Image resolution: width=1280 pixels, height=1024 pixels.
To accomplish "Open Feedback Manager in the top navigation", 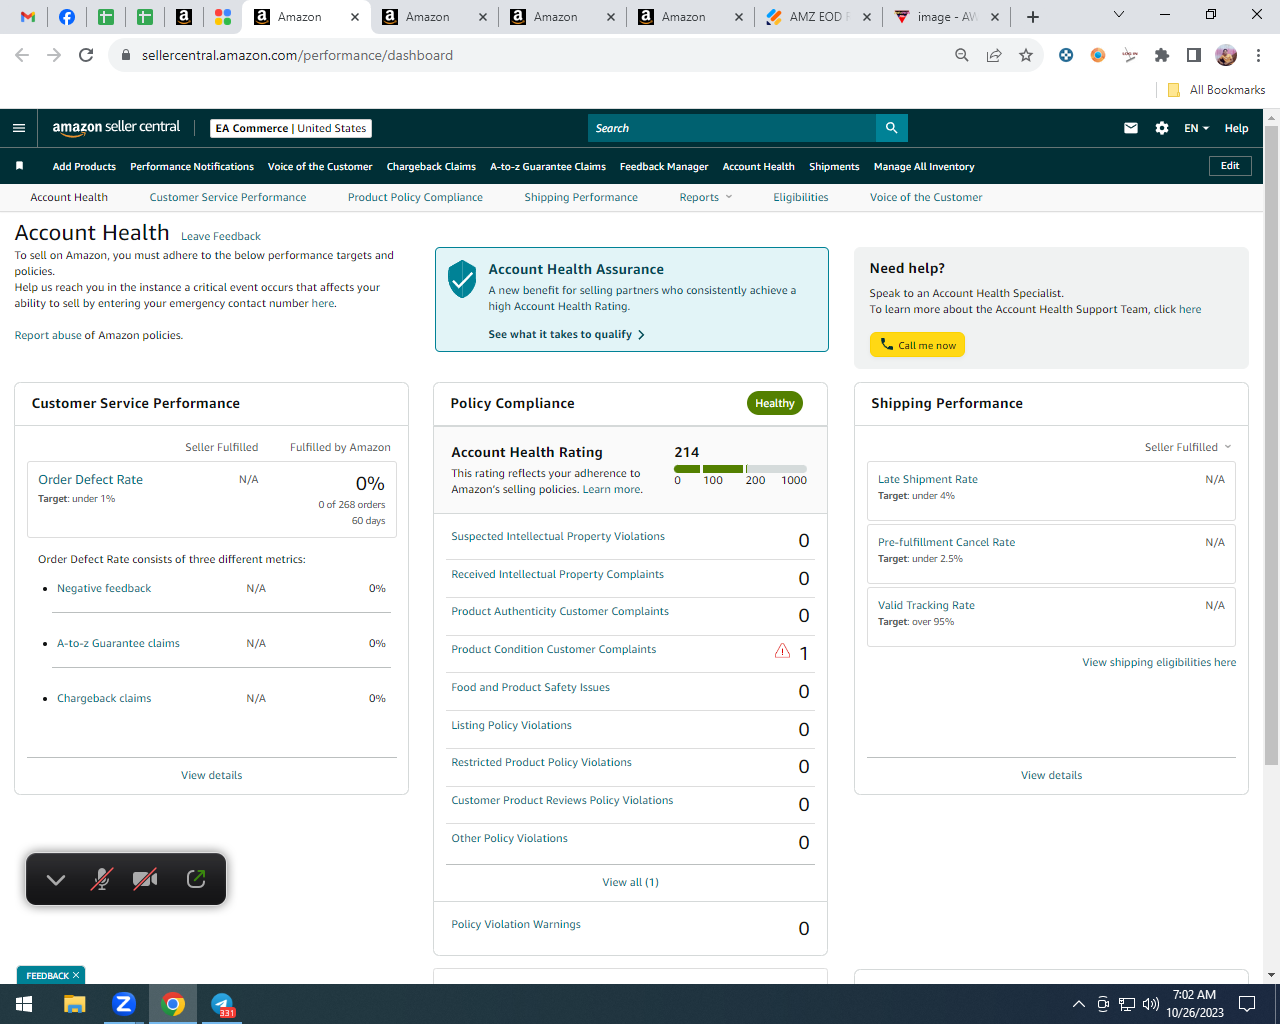I will (664, 166).
